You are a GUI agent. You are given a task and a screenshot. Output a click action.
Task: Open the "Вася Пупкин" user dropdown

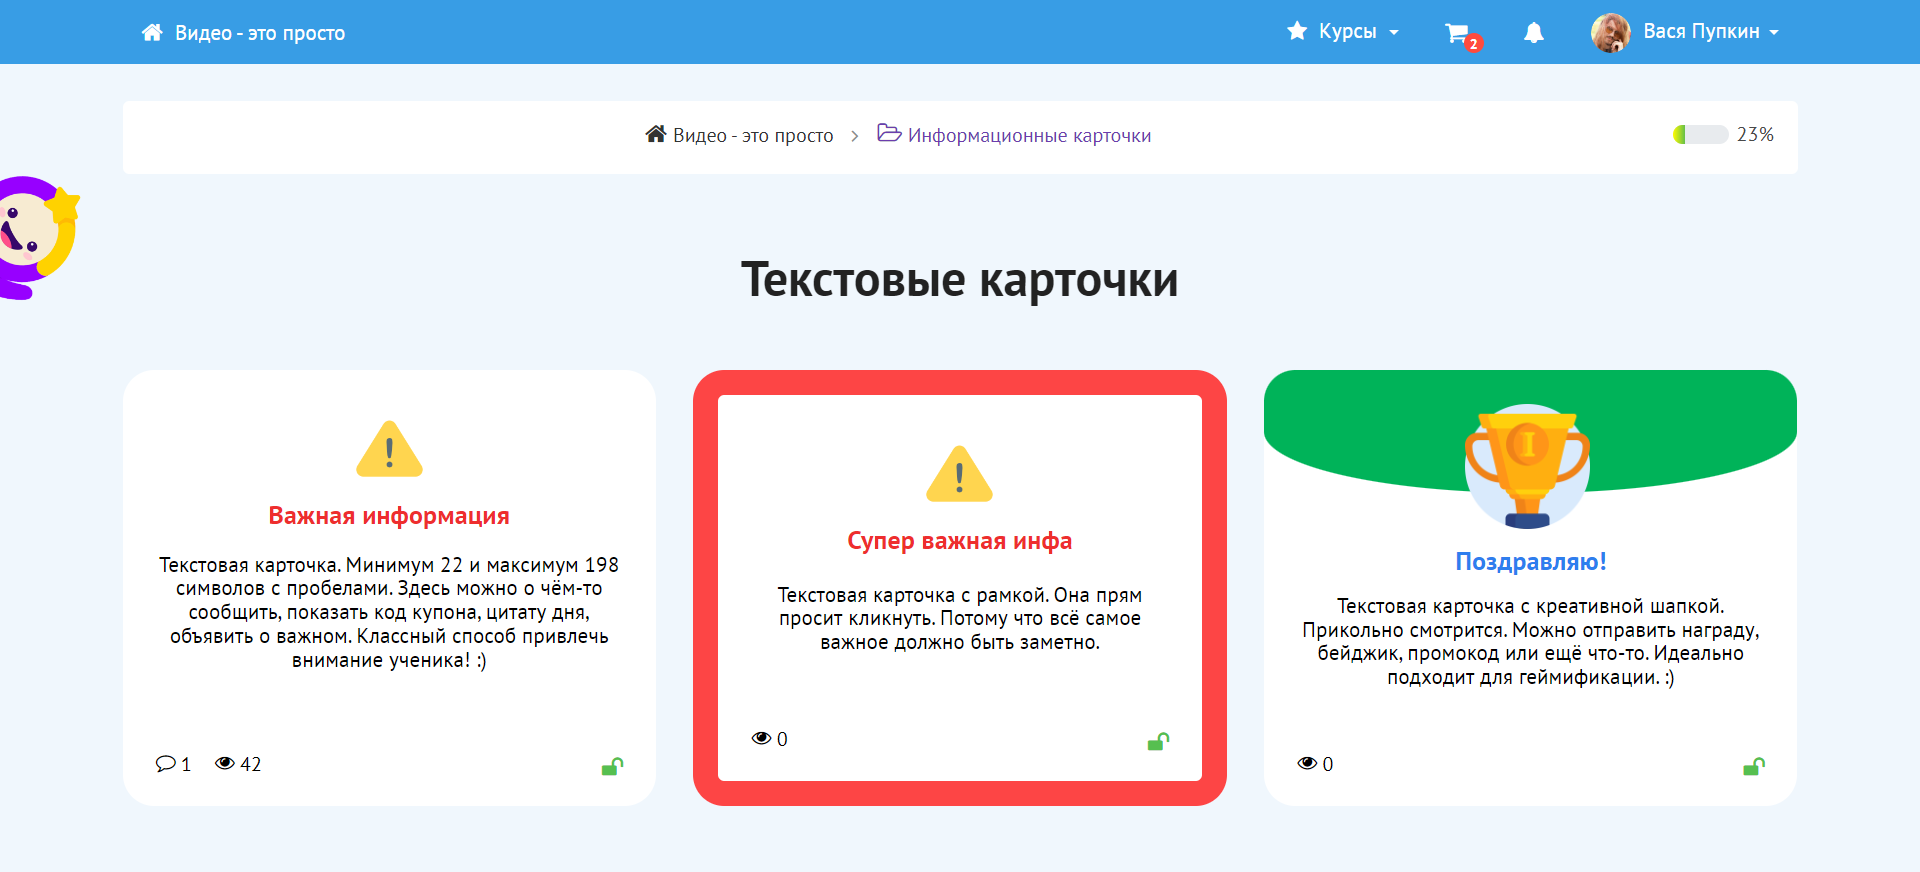tap(1710, 32)
